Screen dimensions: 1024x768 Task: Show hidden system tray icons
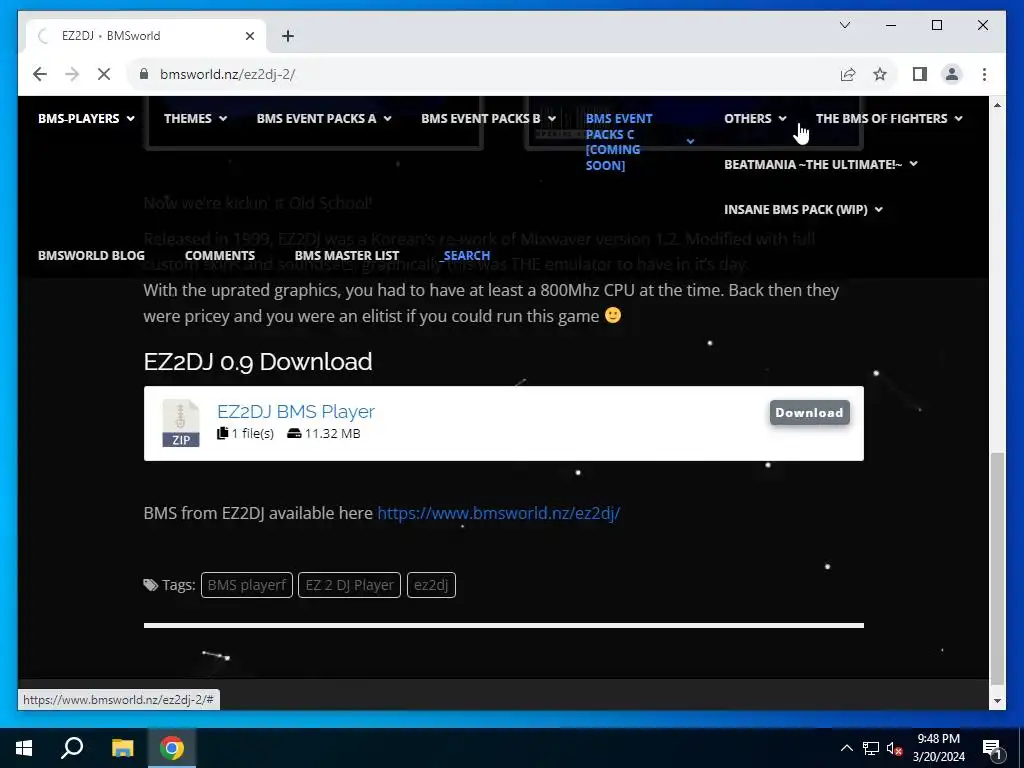(x=846, y=748)
